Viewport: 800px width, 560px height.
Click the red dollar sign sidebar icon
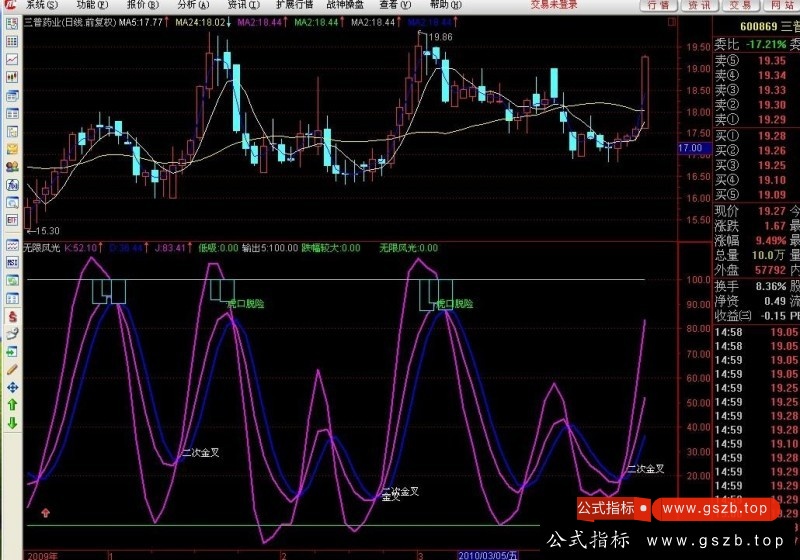coord(12,315)
